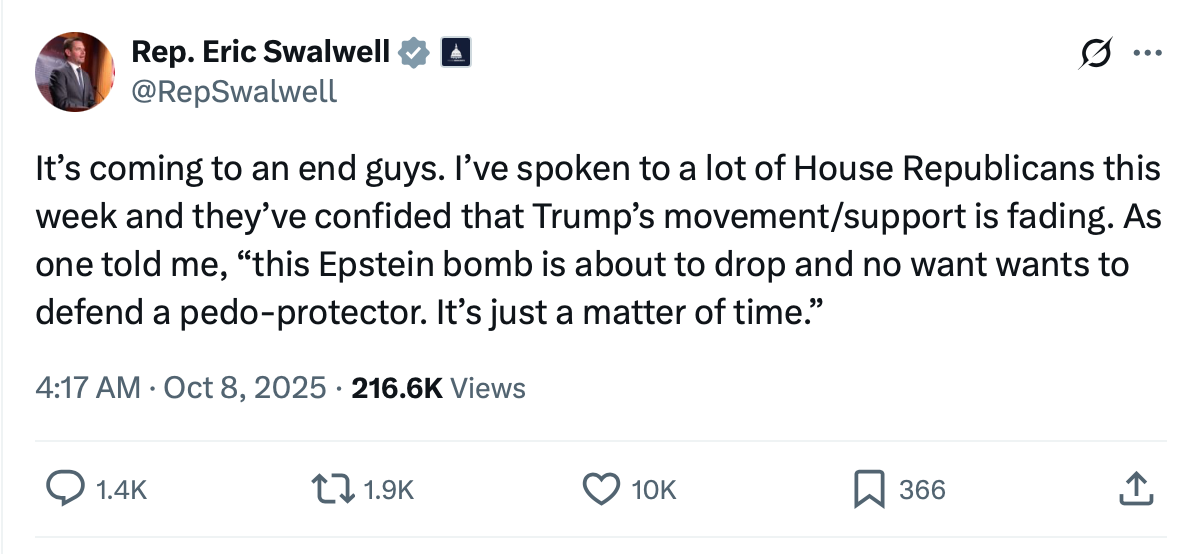Click the phrase "It's just a matter of time."

click(x=625, y=313)
